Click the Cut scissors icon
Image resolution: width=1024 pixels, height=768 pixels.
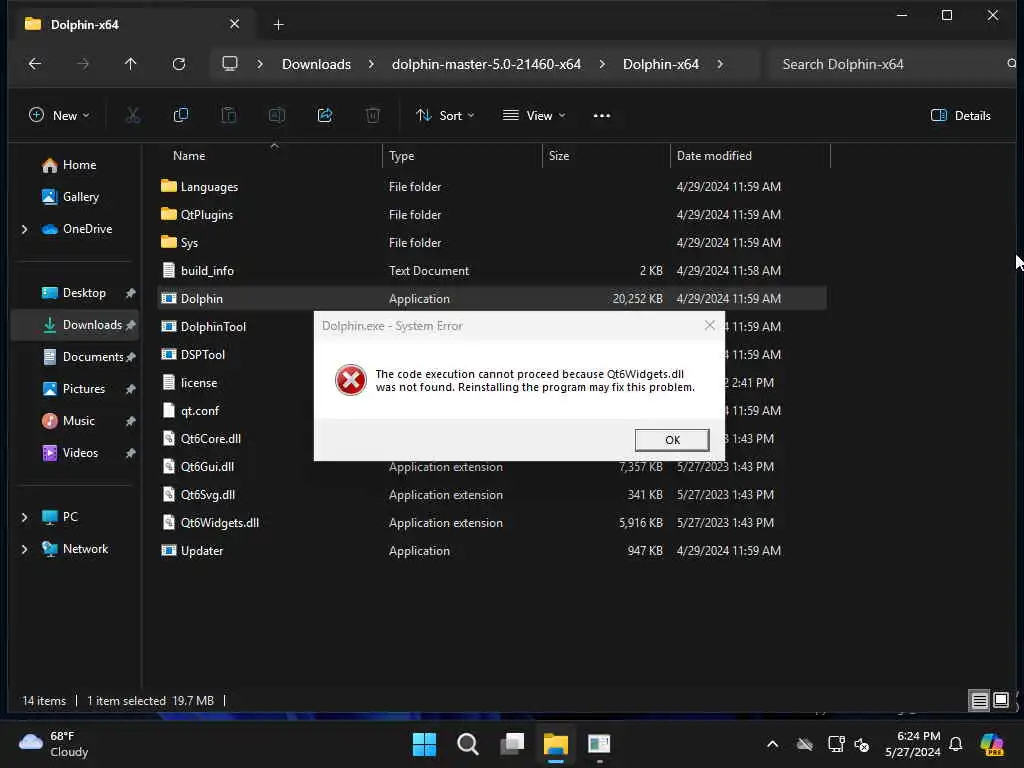tap(133, 116)
